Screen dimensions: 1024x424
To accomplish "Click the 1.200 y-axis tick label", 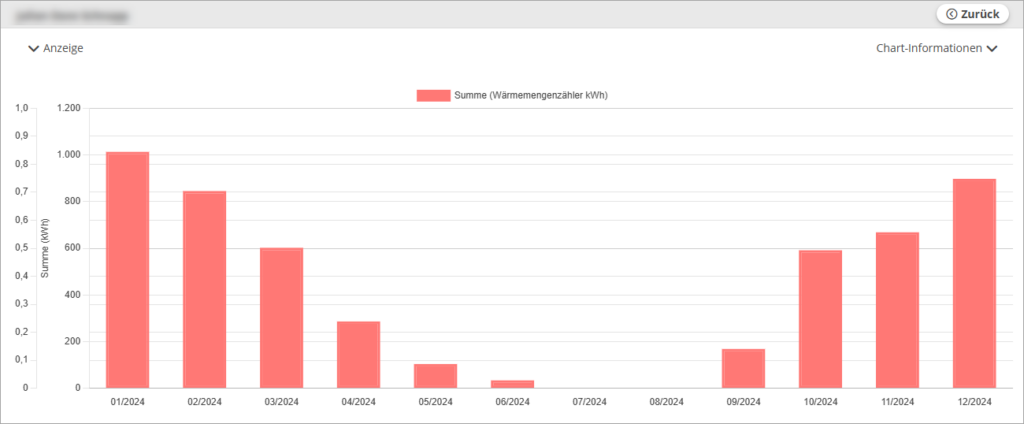I will [70, 108].
